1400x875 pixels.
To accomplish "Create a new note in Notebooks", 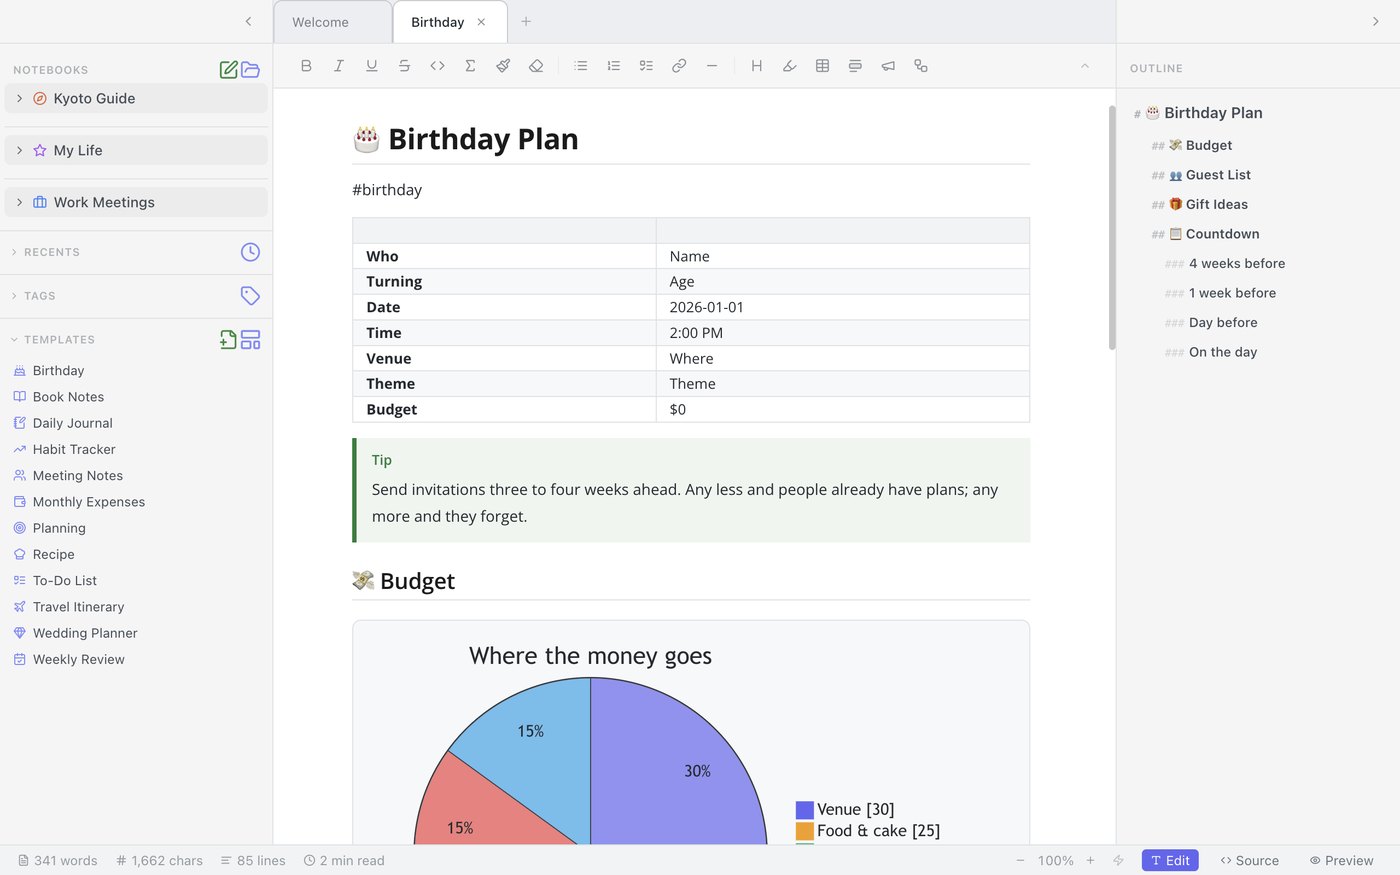I will [229, 69].
